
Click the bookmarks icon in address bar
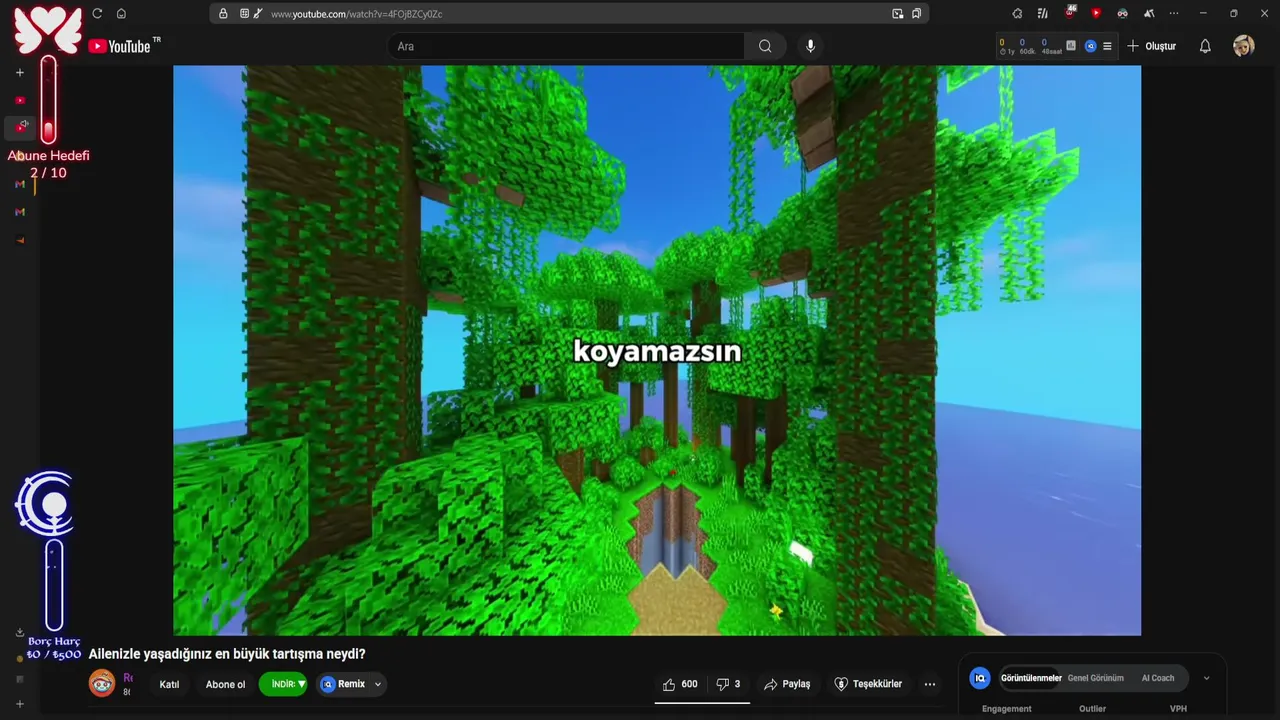point(916,14)
